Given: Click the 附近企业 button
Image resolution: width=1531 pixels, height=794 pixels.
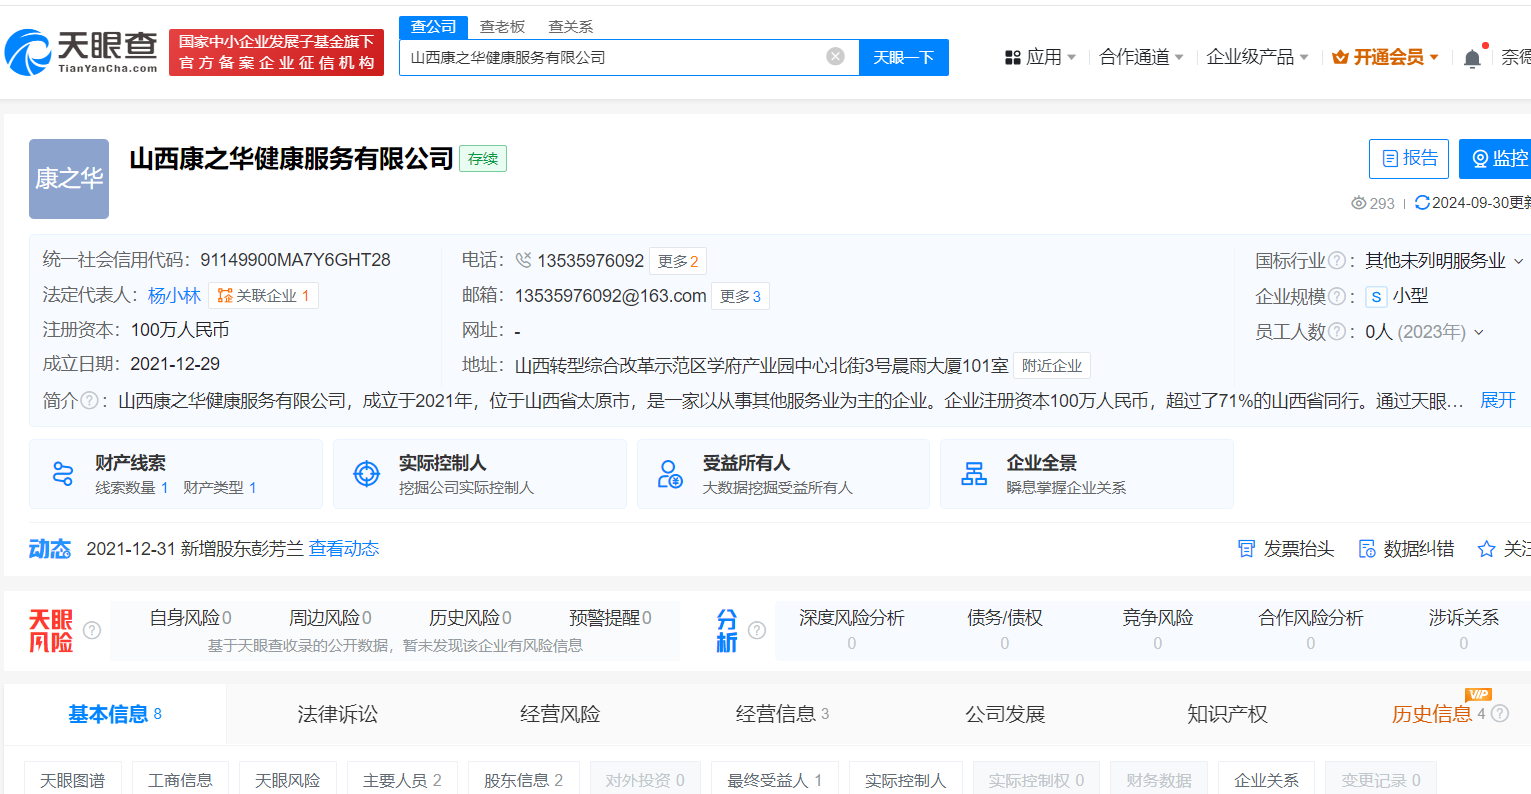Looking at the screenshot, I should click(x=1052, y=366).
